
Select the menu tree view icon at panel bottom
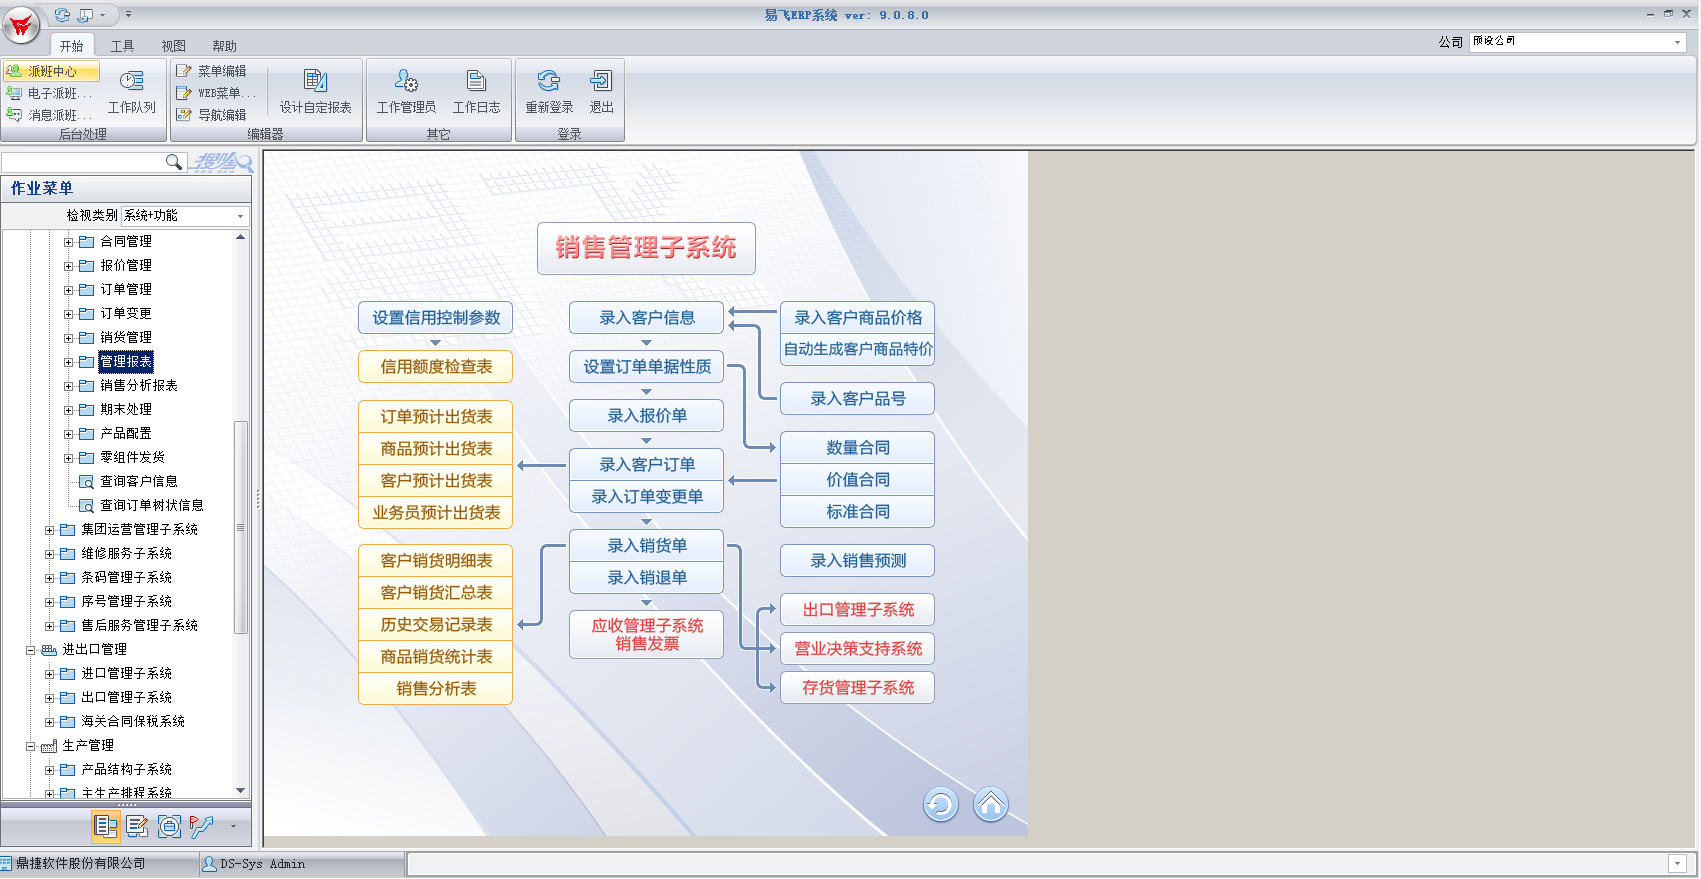tap(106, 826)
